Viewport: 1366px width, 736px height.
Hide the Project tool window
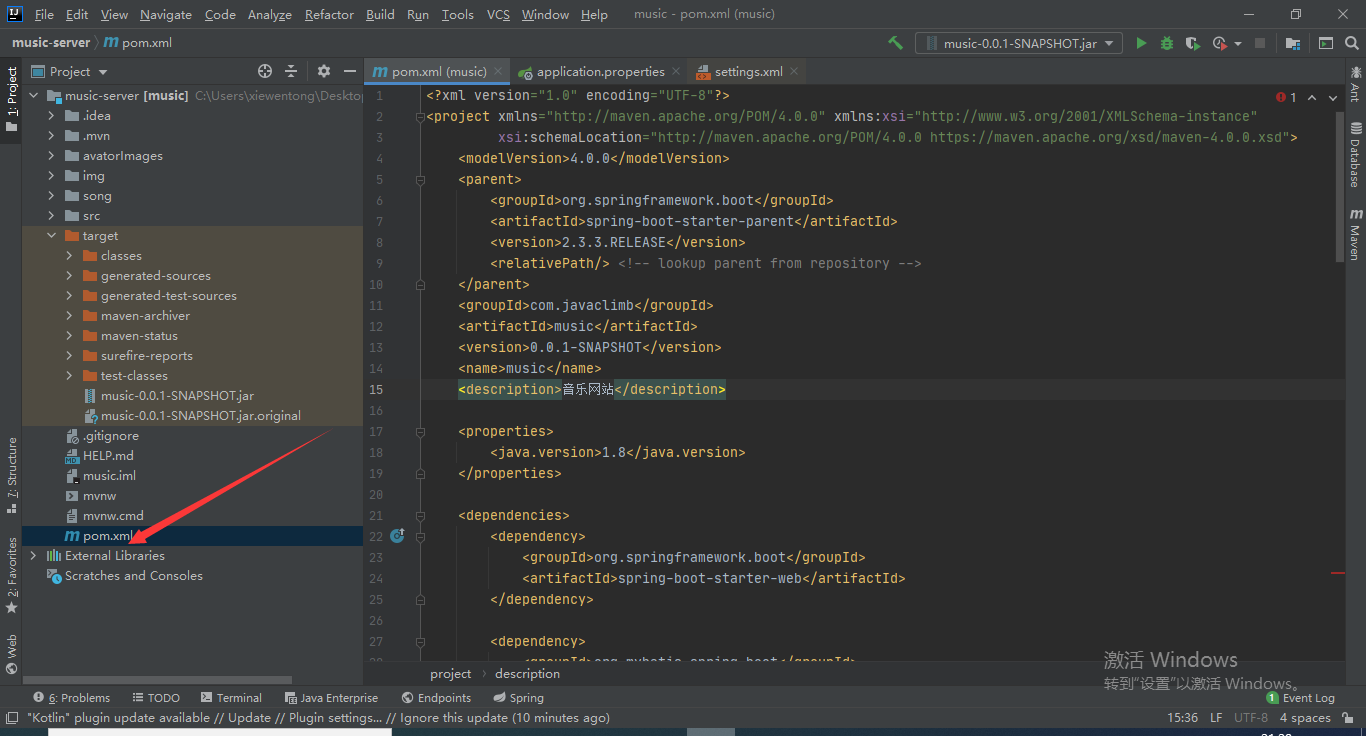tap(349, 71)
